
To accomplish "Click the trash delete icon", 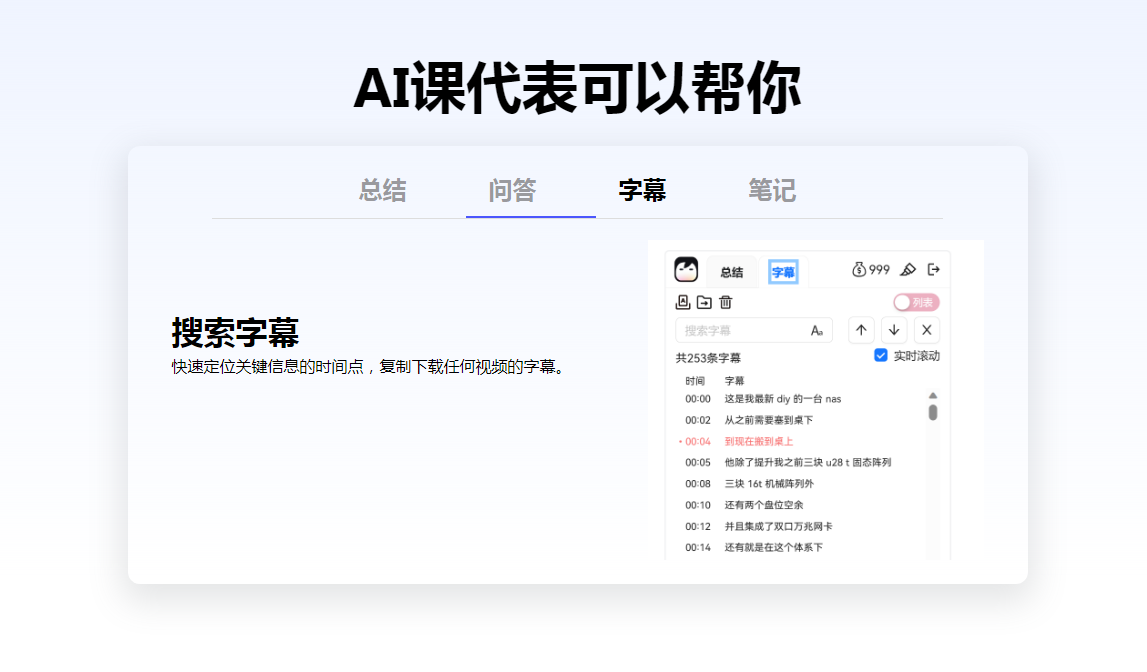I will click(x=725, y=302).
